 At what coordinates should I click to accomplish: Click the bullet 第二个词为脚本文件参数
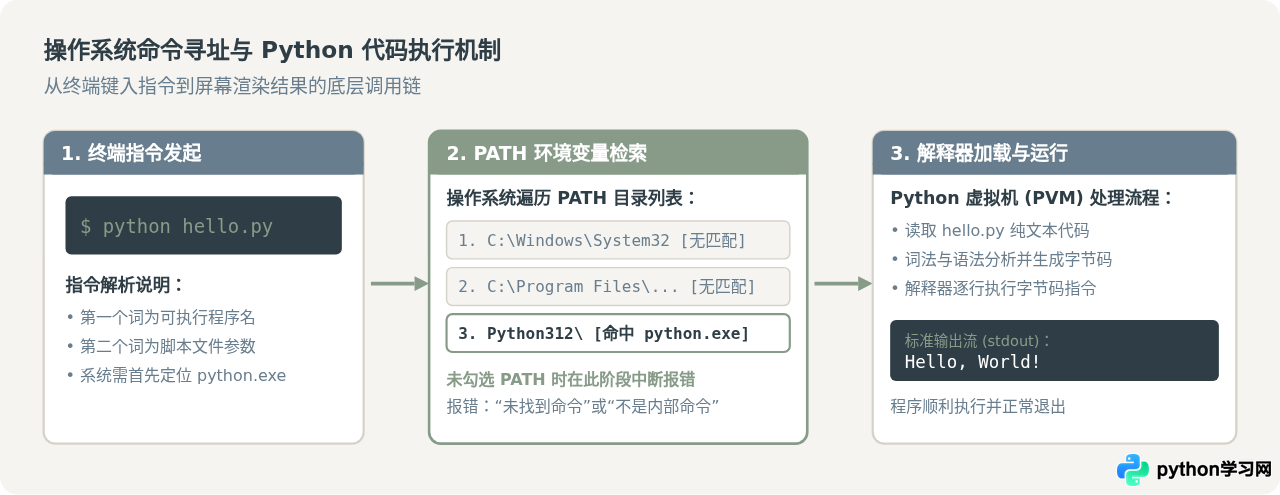[x=161, y=347]
